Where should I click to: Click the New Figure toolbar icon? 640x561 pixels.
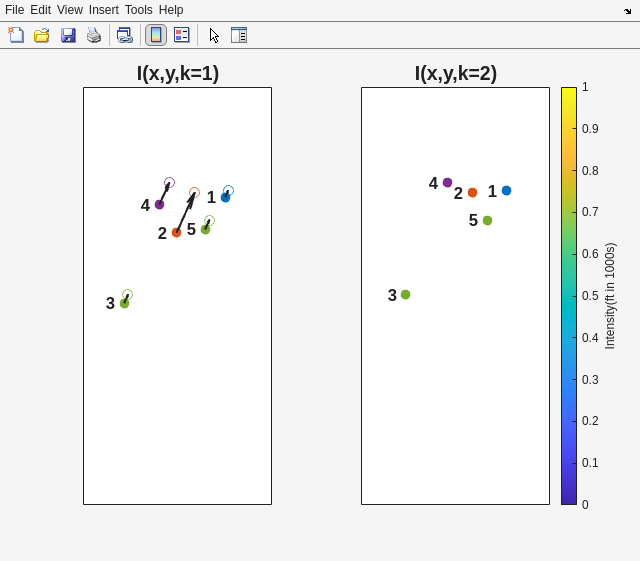click(x=16, y=35)
